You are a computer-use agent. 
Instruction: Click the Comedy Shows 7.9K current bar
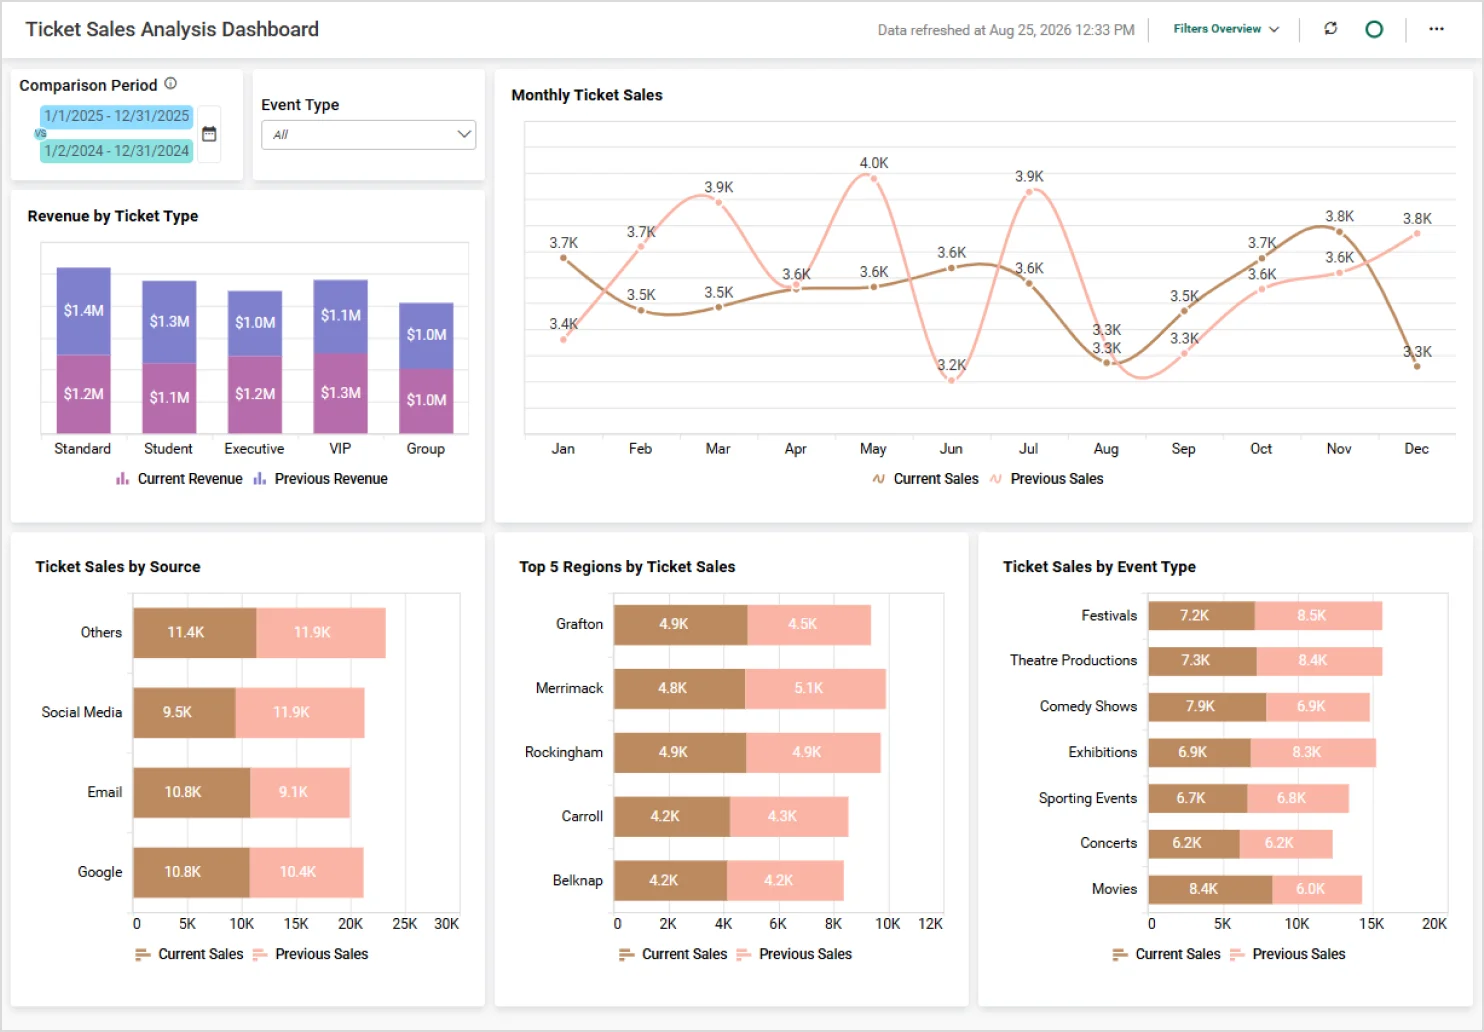(1208, 707)
